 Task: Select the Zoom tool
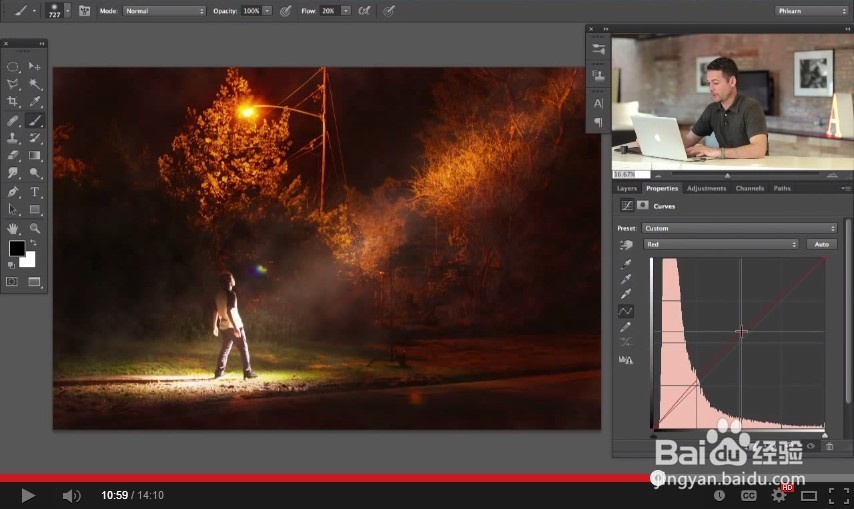pyautogui.click(x=35, y=228)
